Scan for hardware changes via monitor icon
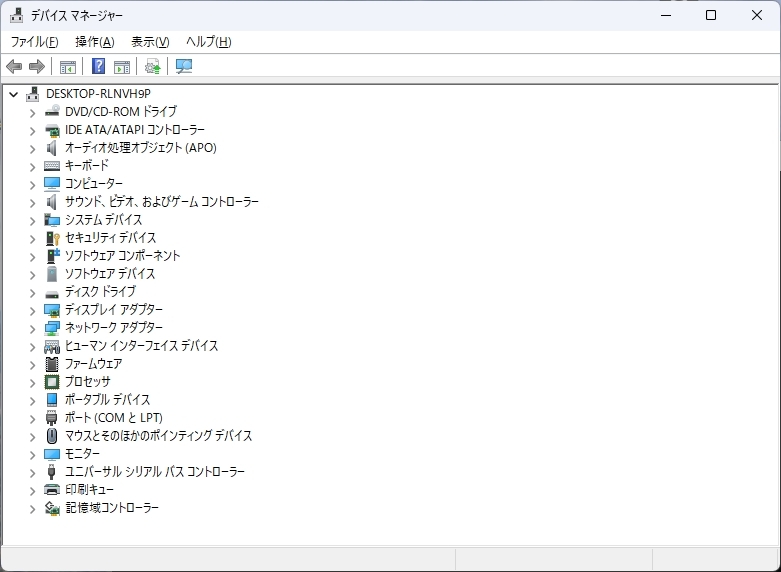 [184, 66]
